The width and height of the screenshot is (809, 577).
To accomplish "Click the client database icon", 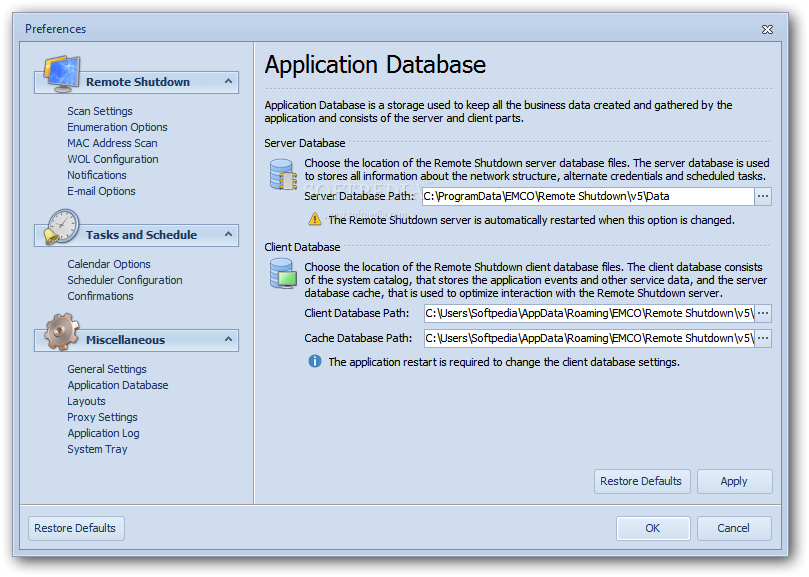I will 283,273.
